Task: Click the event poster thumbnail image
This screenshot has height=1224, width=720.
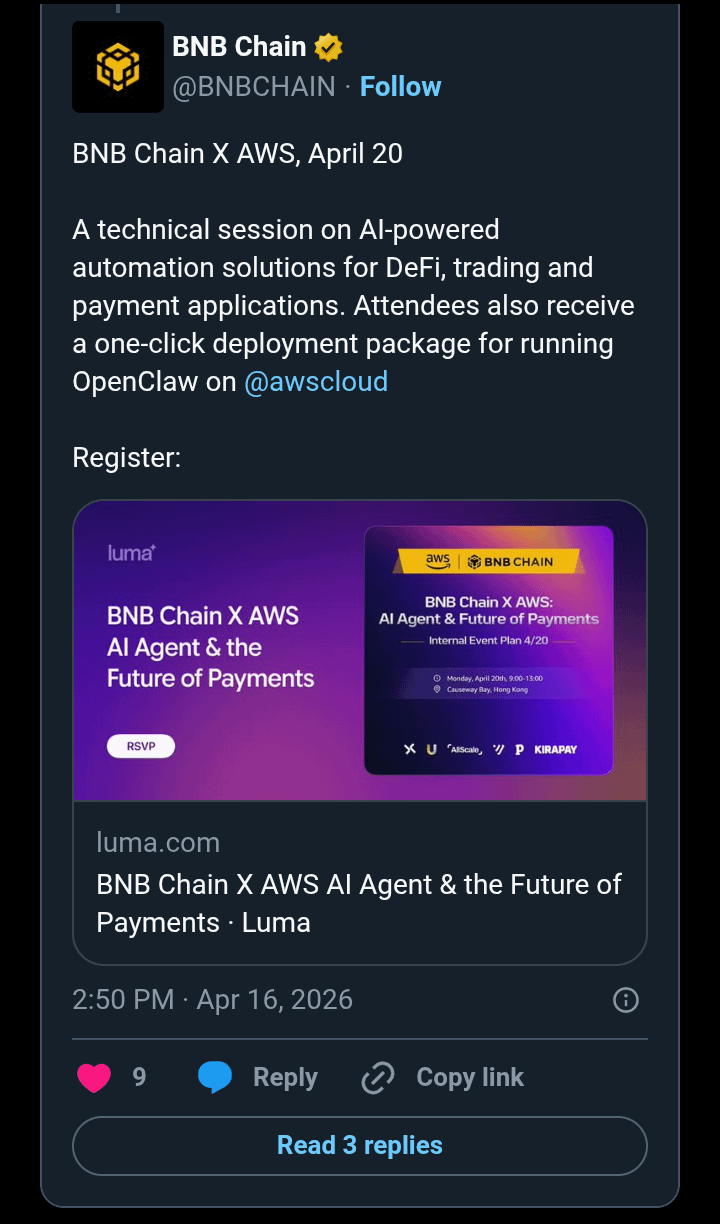Action: [489, 650]
